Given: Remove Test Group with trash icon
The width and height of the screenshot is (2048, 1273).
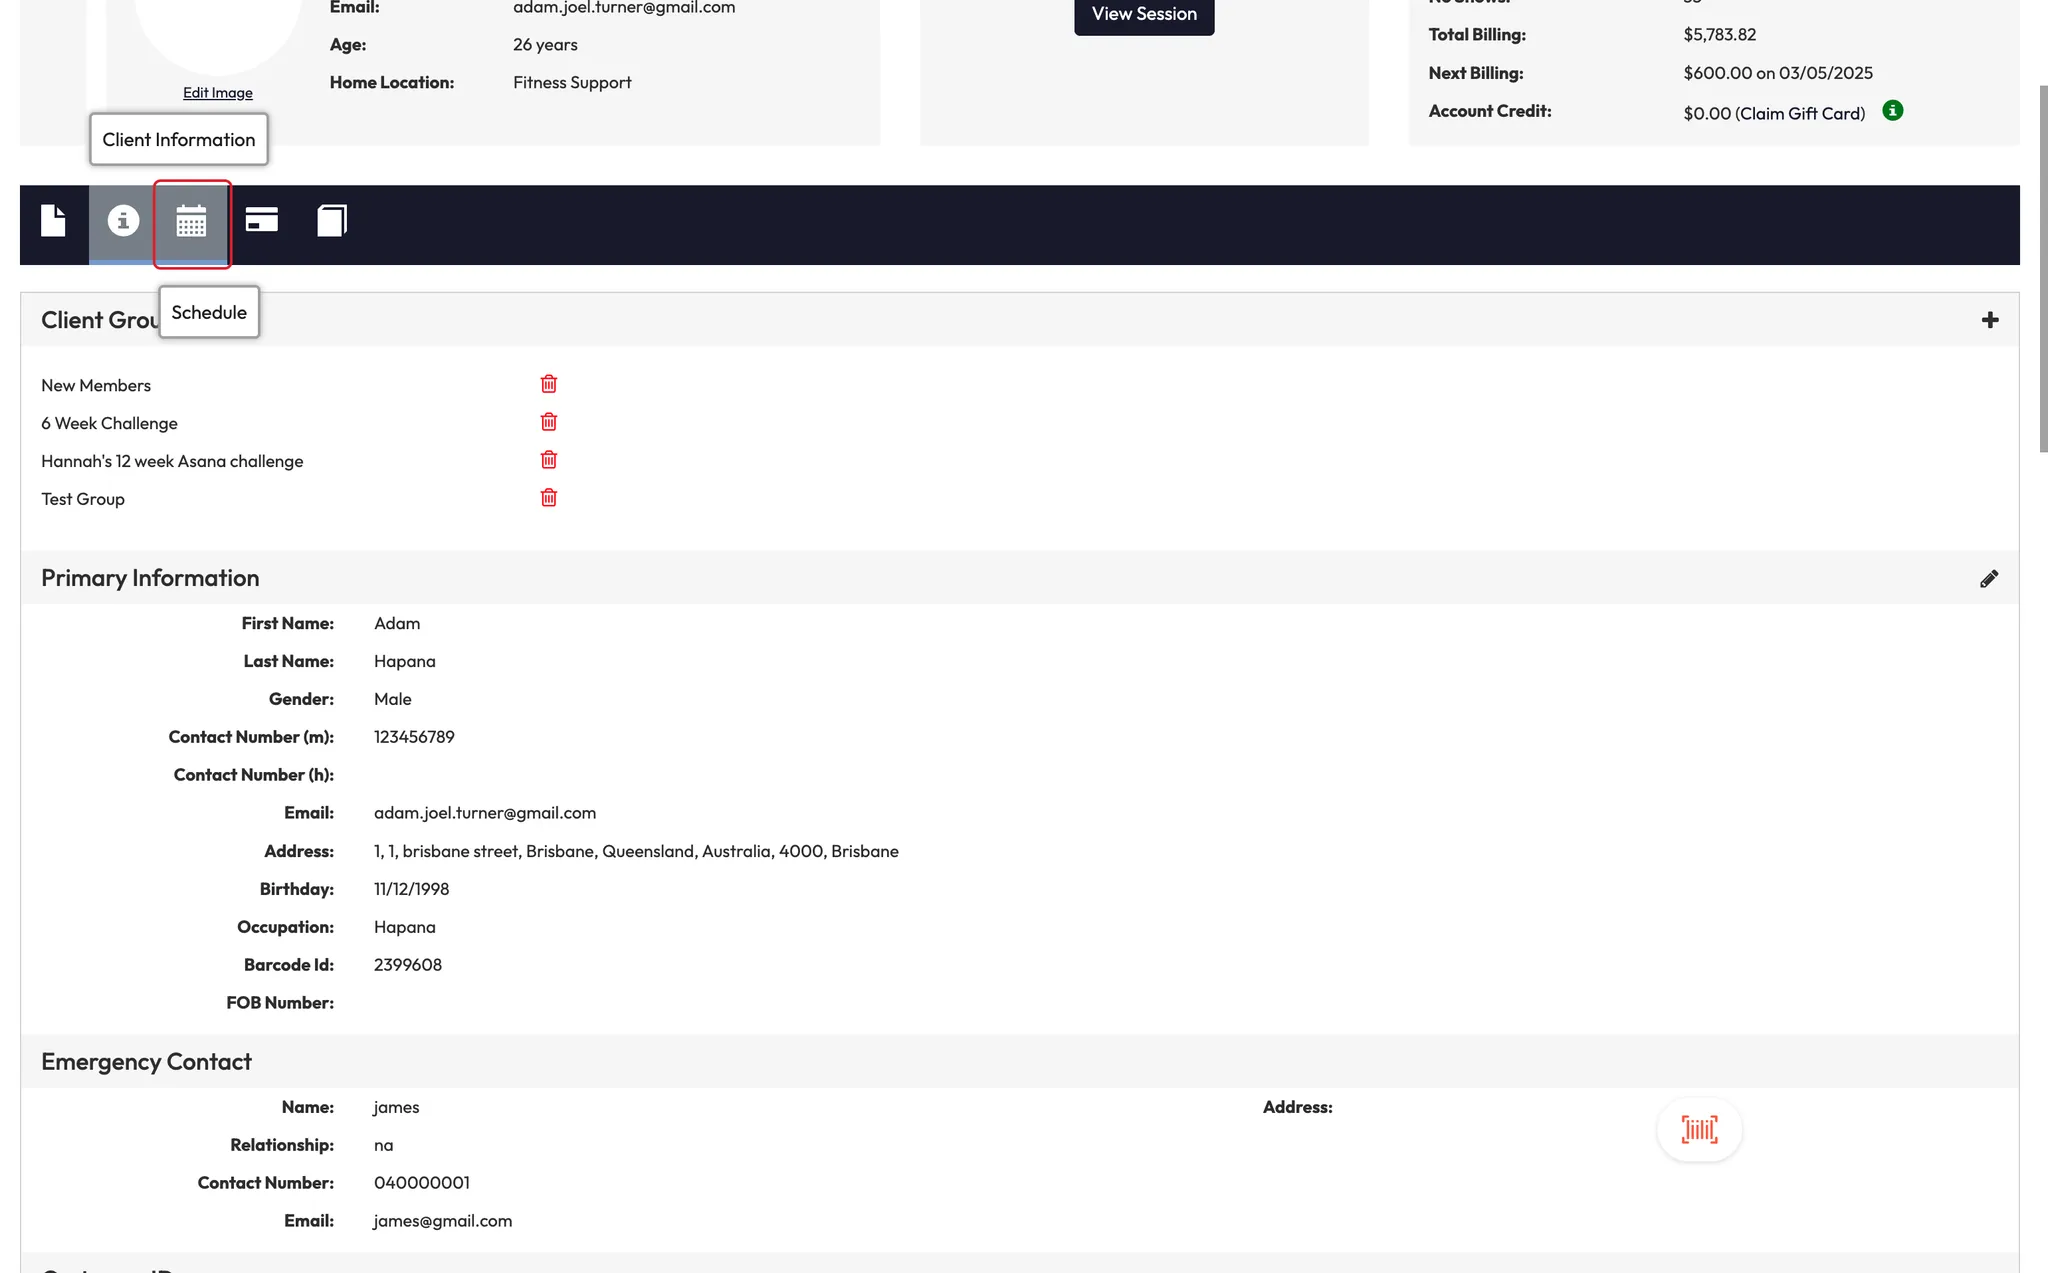Looking at the screenshot, I should pos(549,498).
